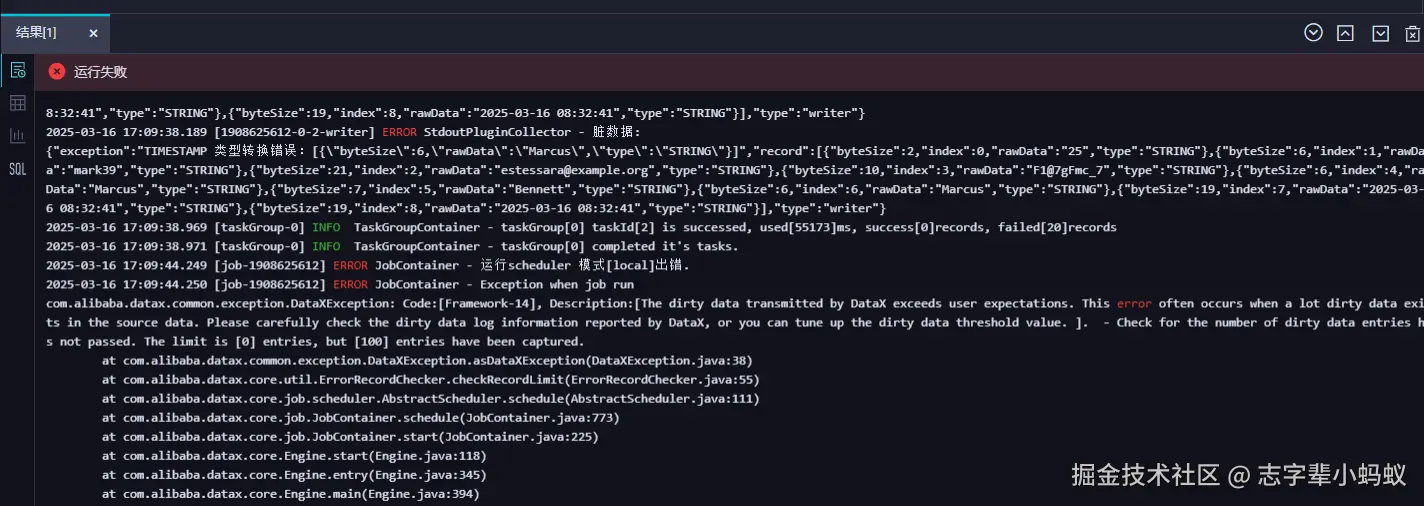The width and height of the screenshot is (1424, 506).
Task: Expand panel with boxed down-arrow
Action: pos(1380,33)
